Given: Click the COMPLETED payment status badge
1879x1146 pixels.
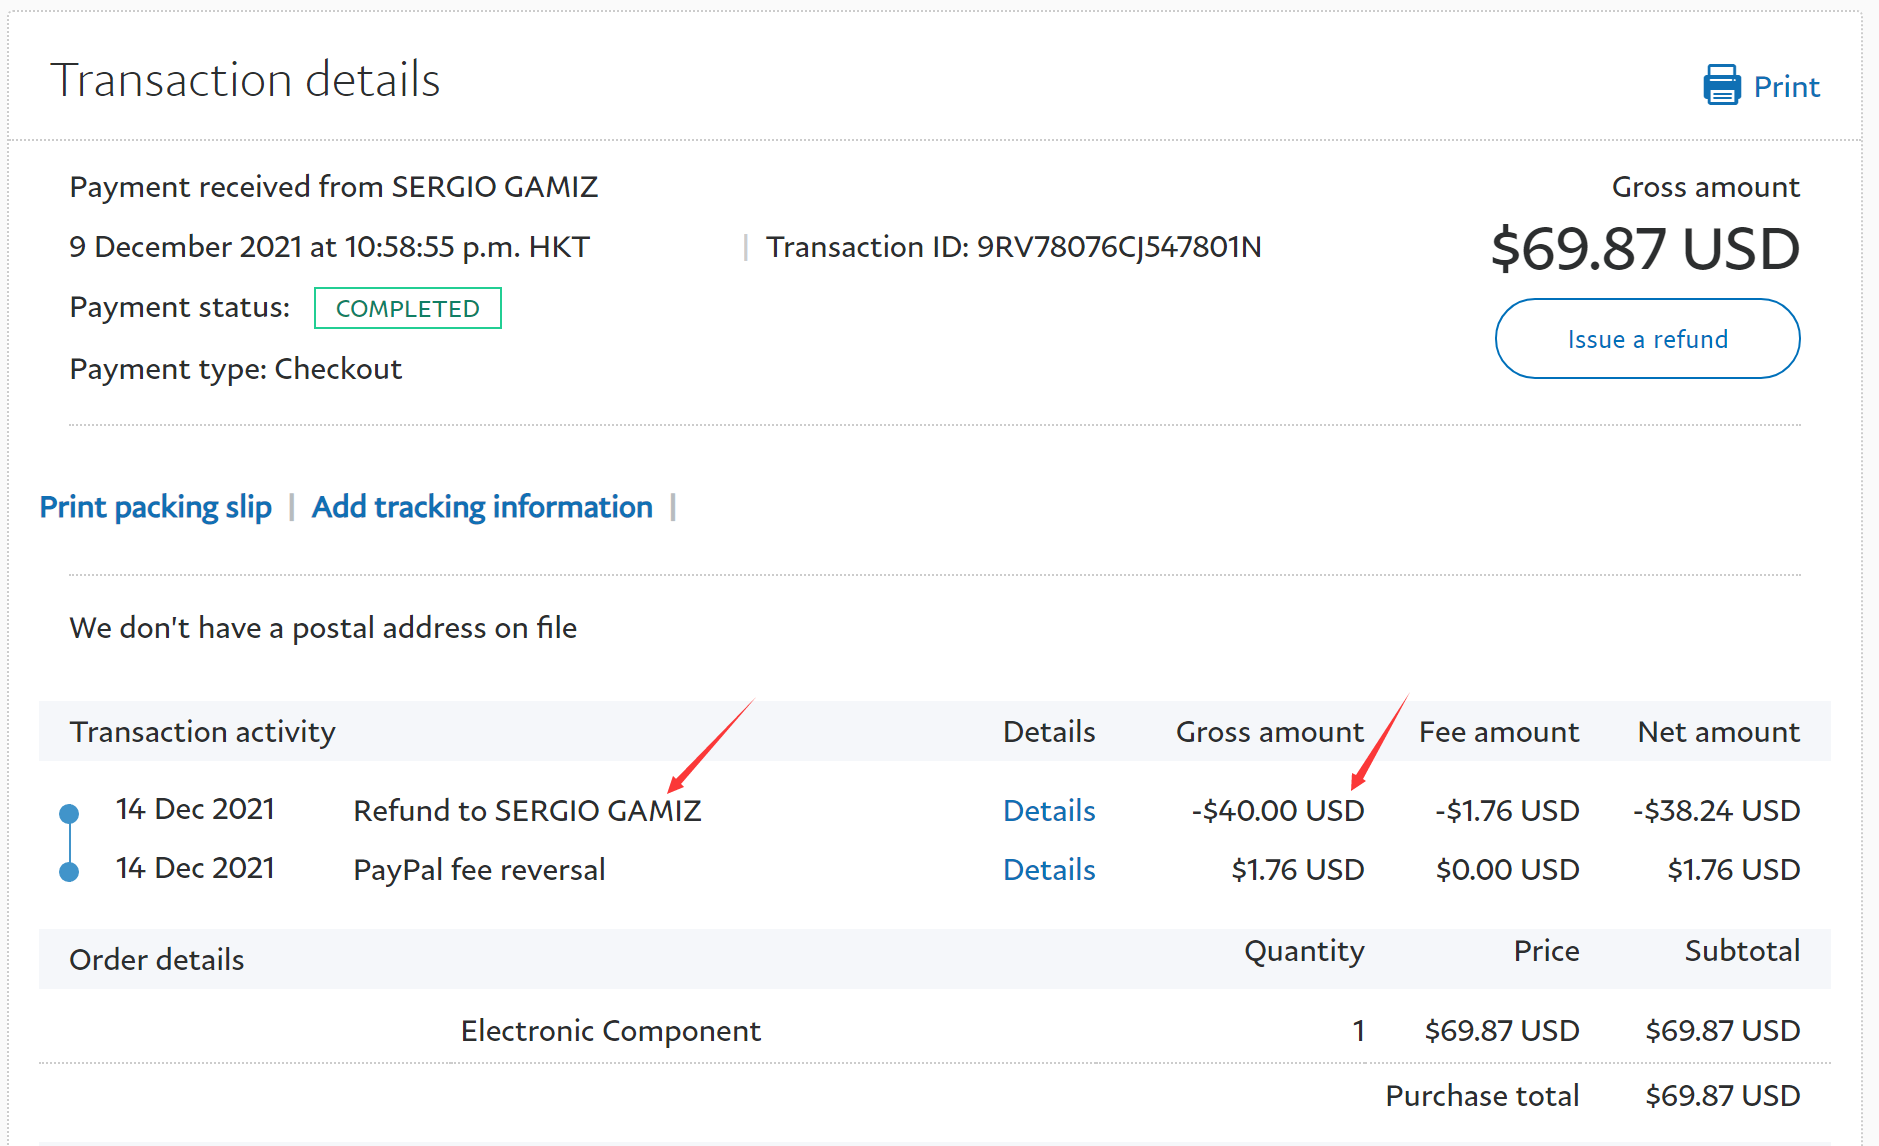Looking at the screenshot, I should point(407,308).
